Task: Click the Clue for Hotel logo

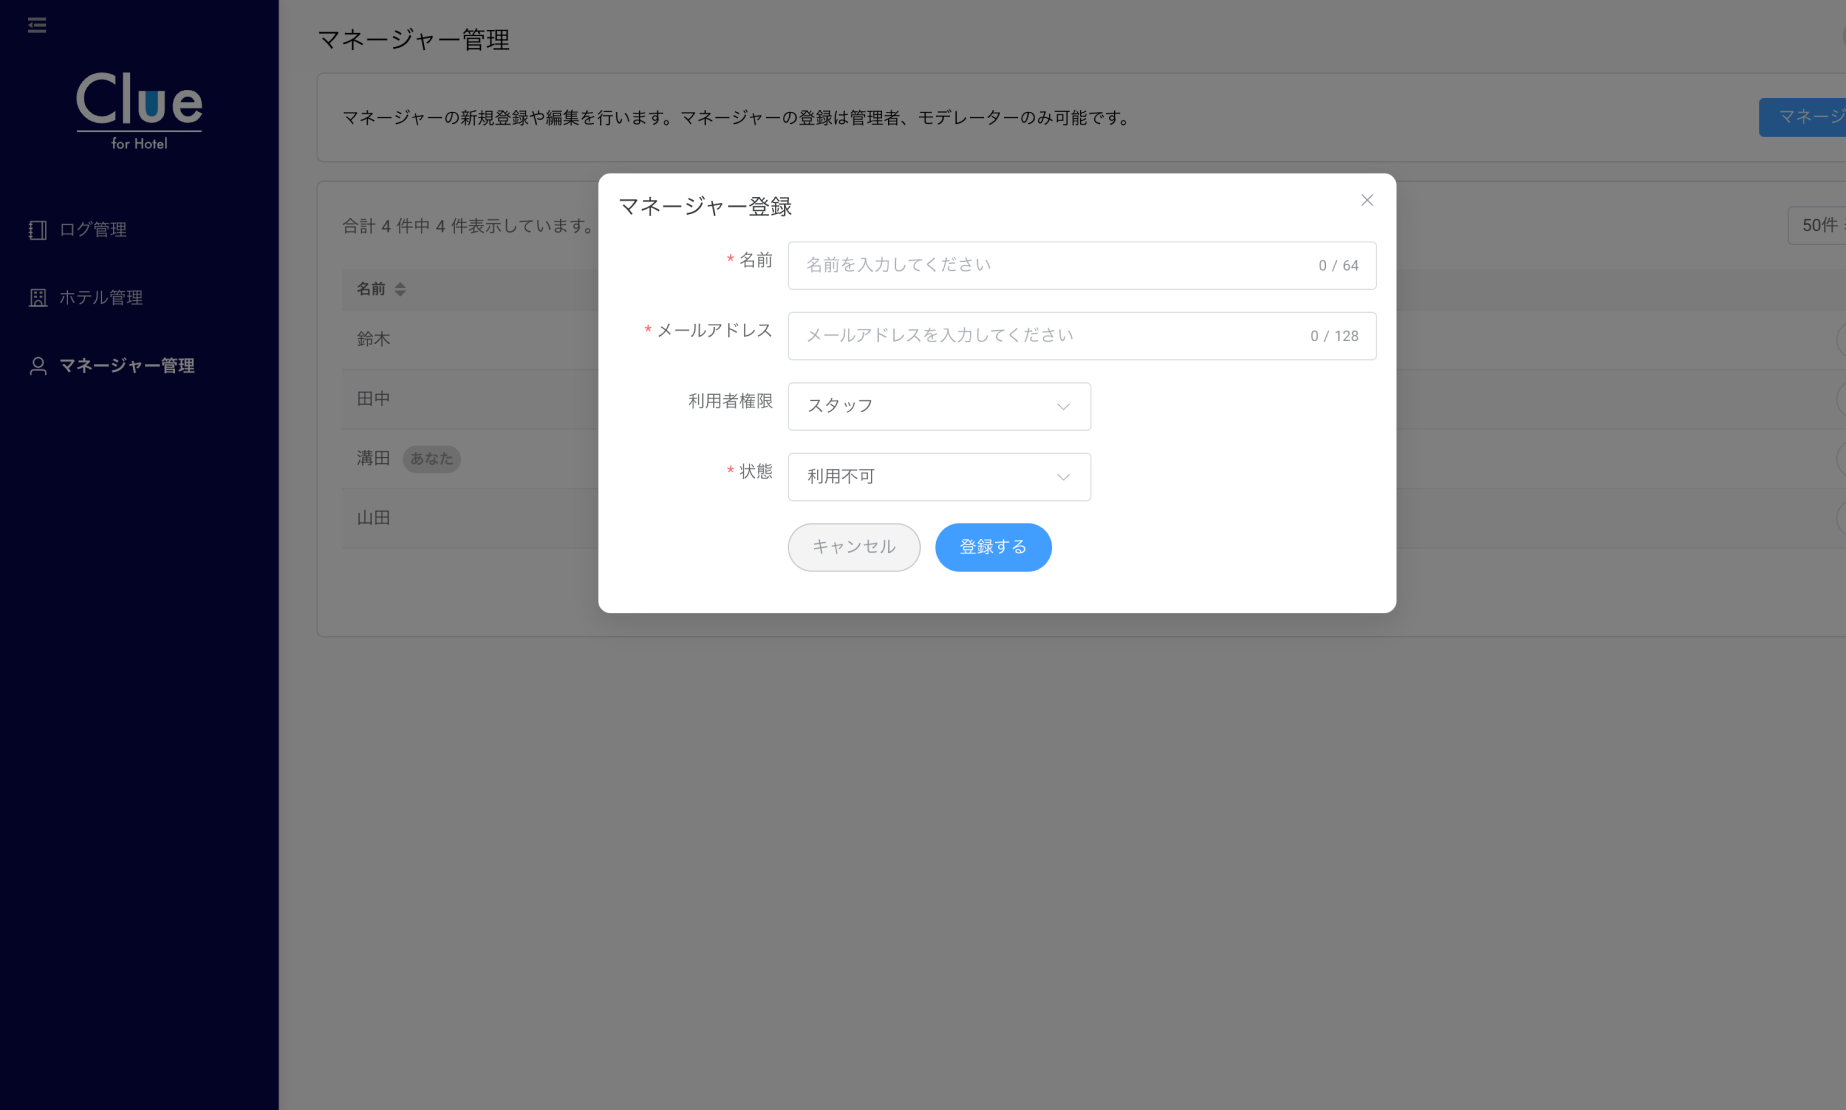Action: (x=139, y=110)
